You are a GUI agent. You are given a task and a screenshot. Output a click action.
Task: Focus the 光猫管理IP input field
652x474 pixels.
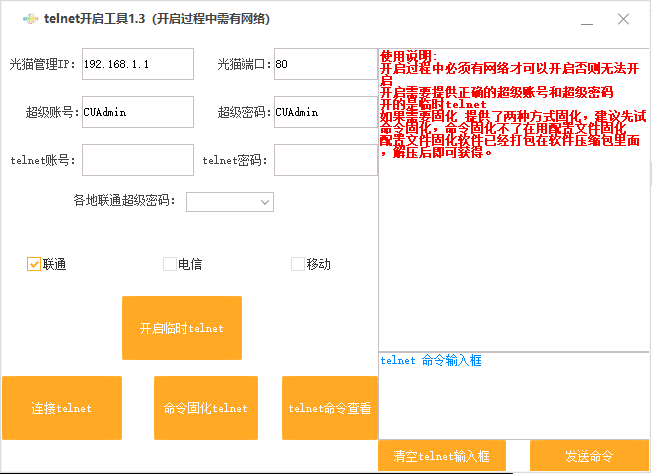[138, 64]
